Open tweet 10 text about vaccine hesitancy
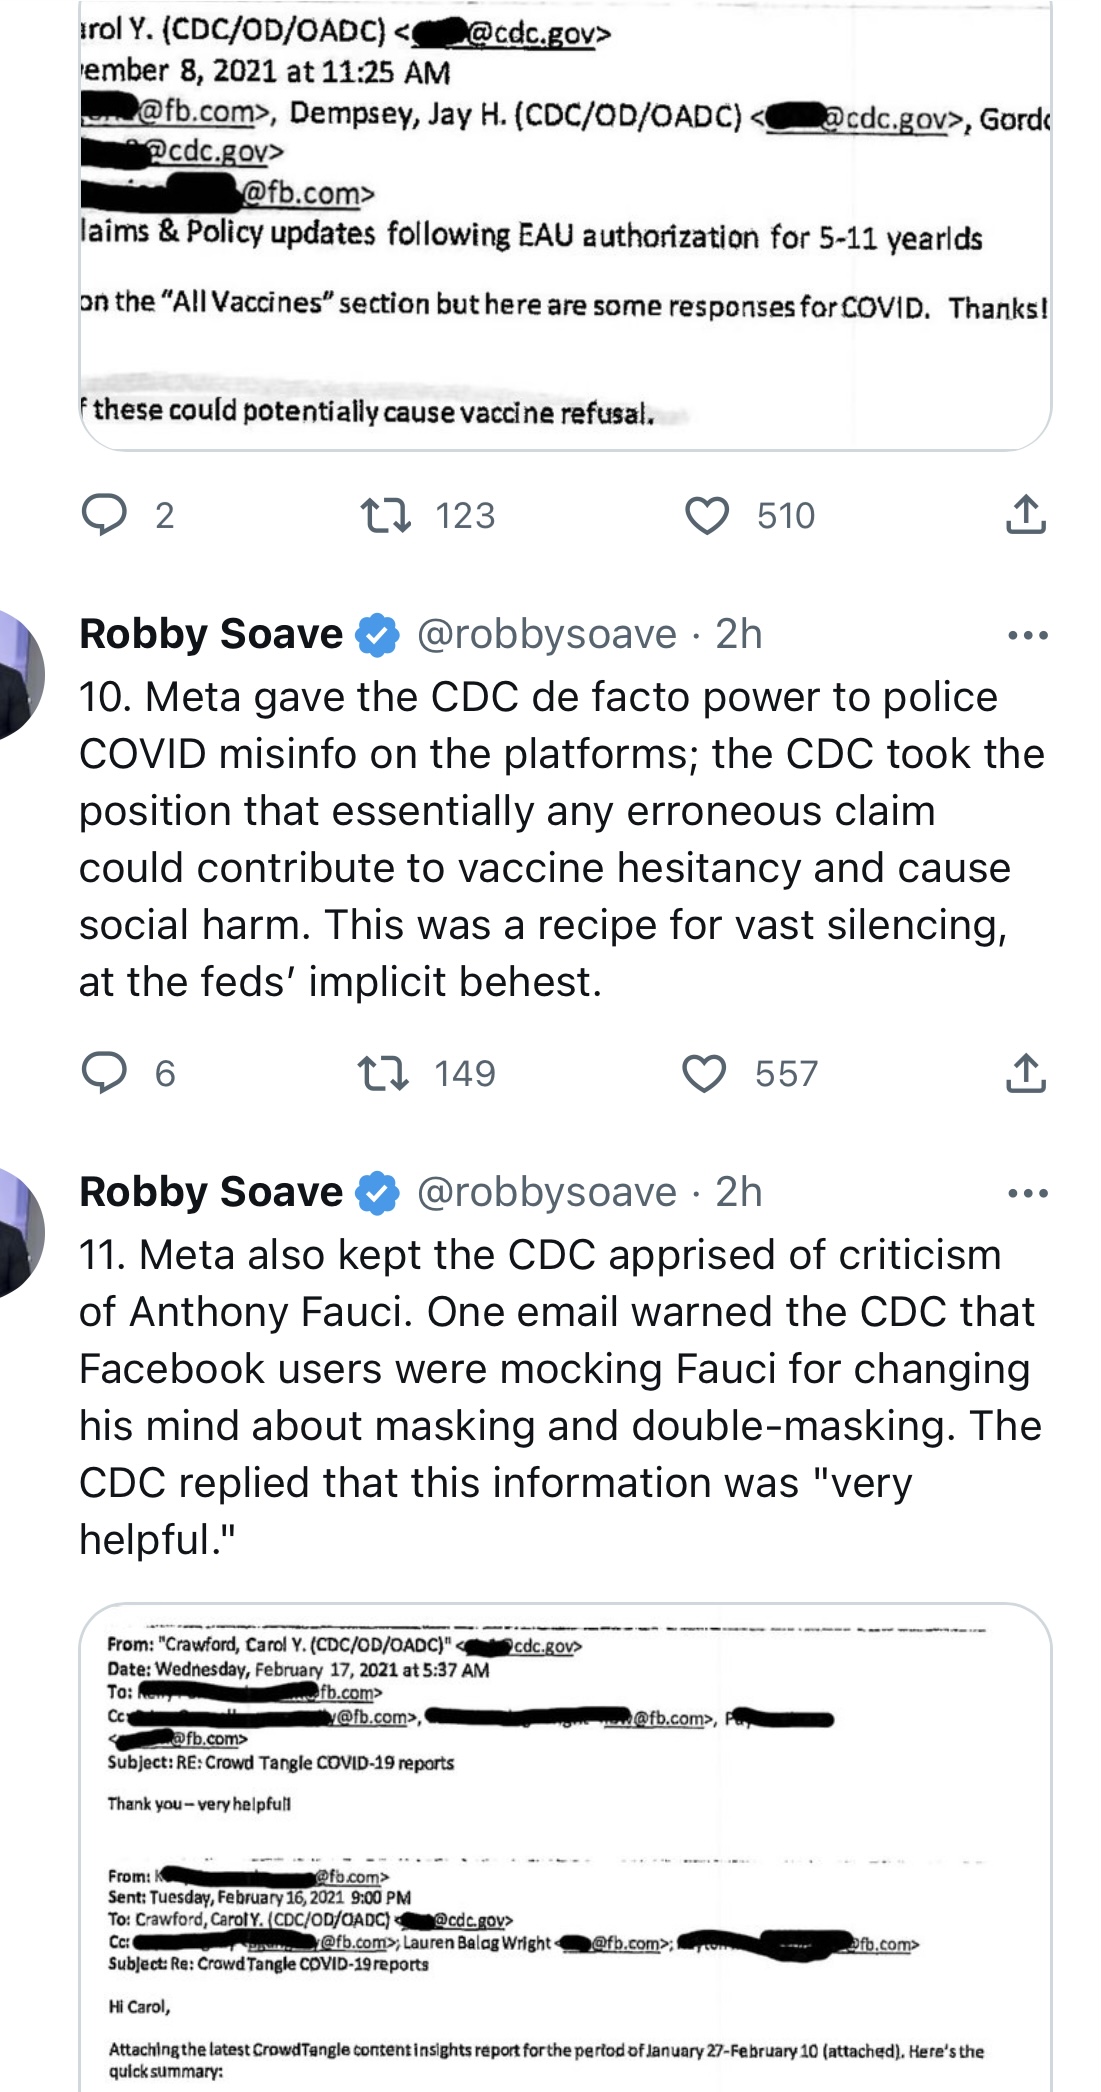 point(562,839)
